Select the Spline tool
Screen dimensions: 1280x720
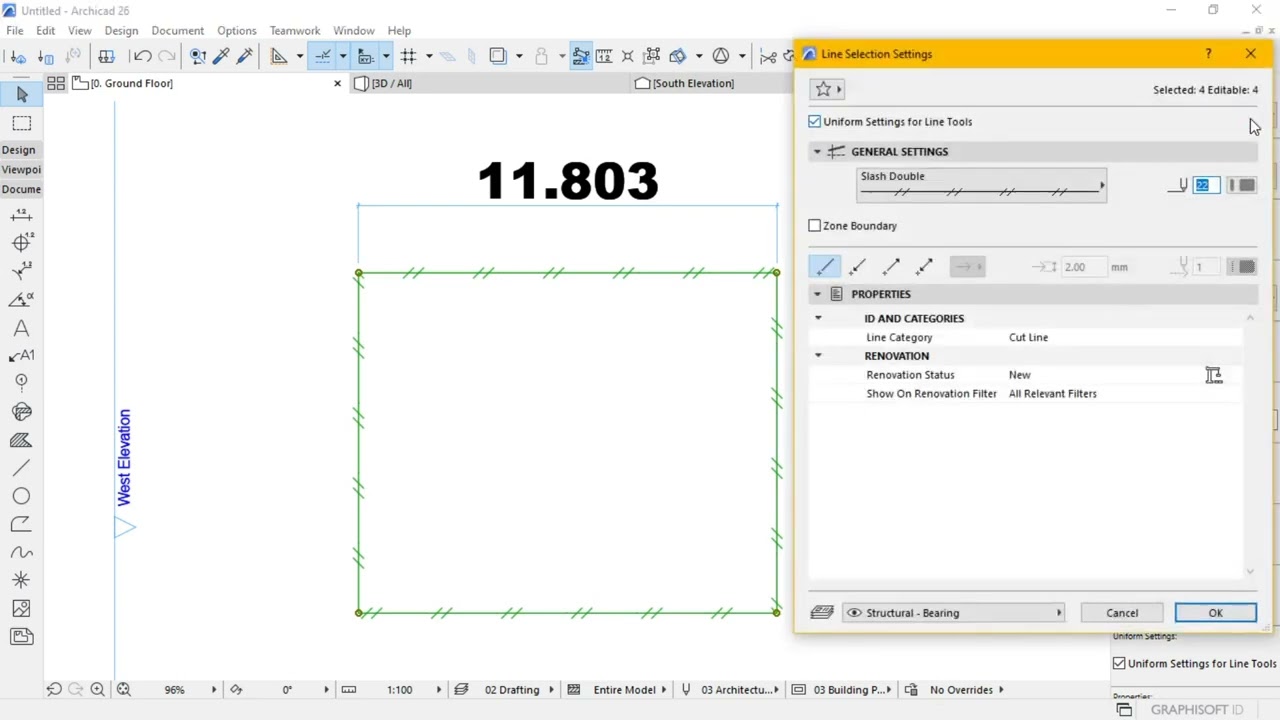coord(21,552)
